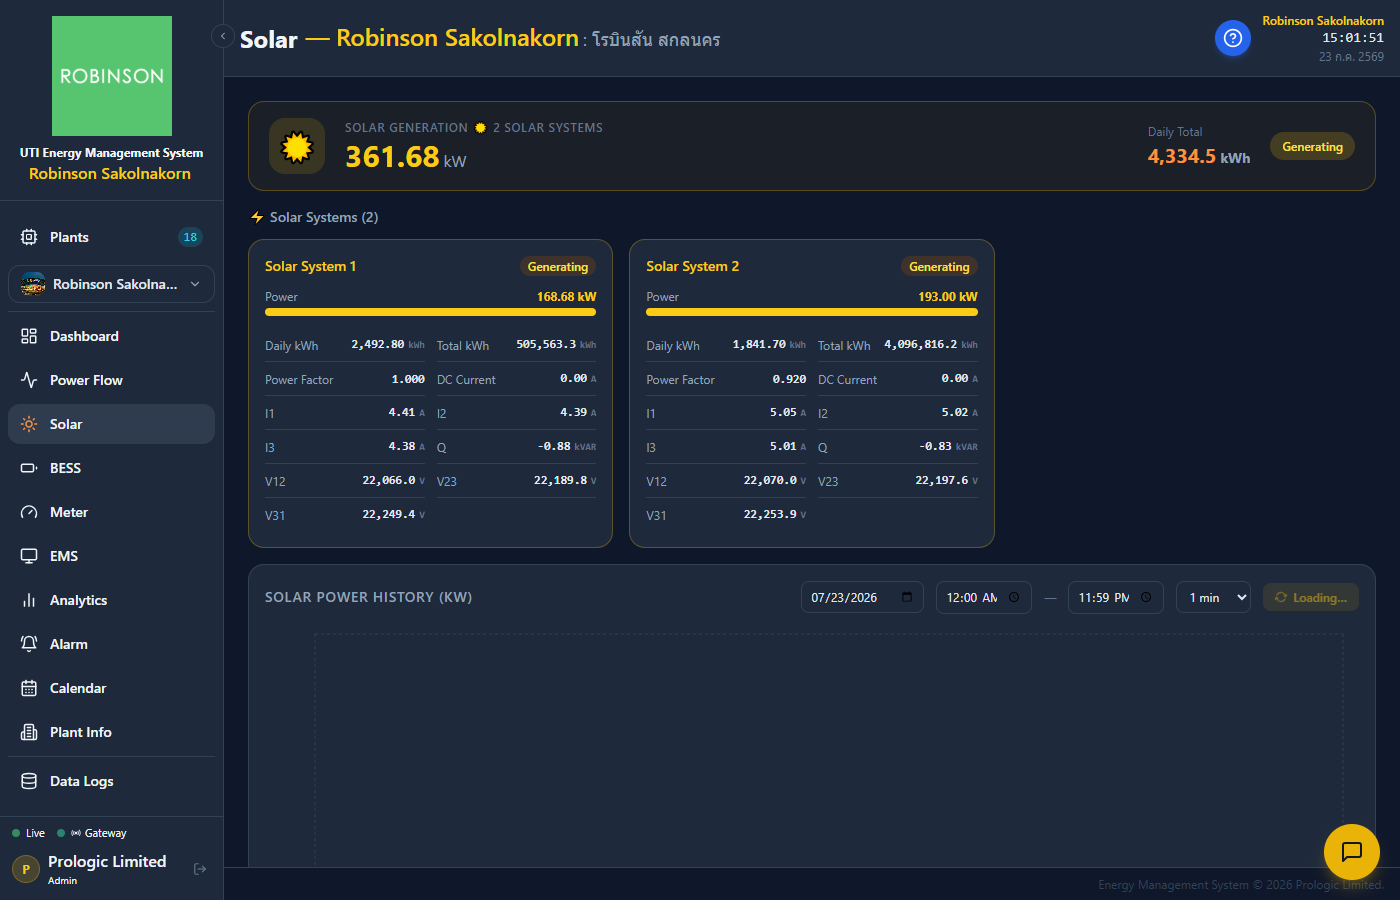This screenshot has height=900, width=1400.
Task: Click the 12:00 AM start time field
Action: tap(983, 597)
